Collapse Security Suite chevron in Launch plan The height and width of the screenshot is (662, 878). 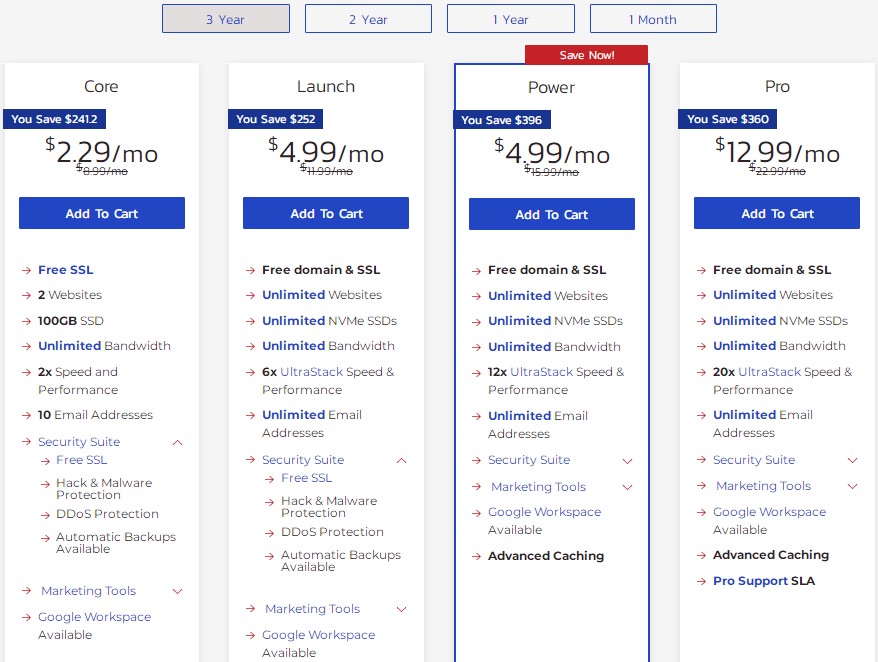(x=401, y=460)
